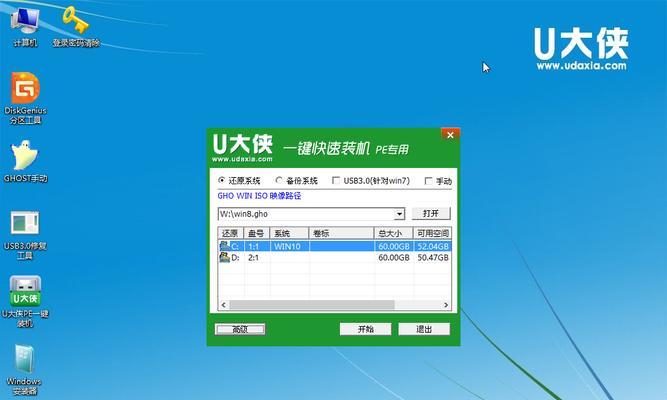Click the 开始 (Start) button
Image resolution: width=667 pixels, height=400 pixels.
[365, 329]
